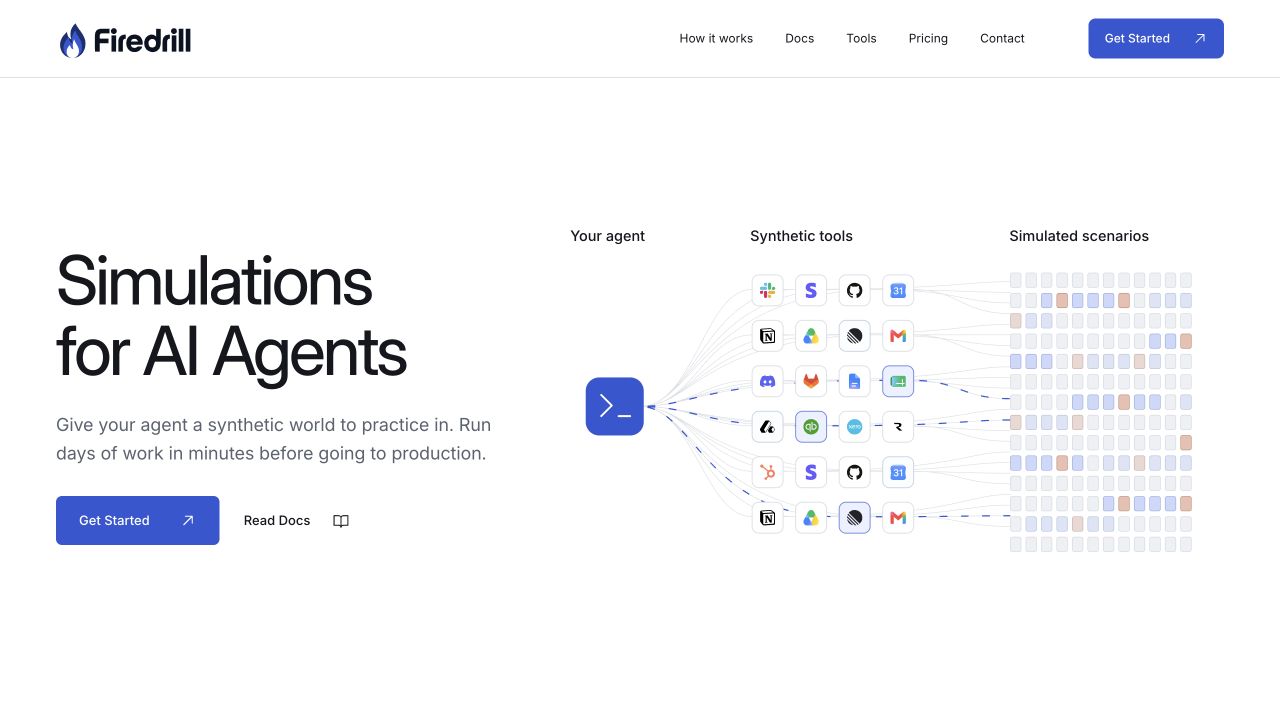1280x720 pixels.
Task: Select the Gmail icon beside highlighted Linear
Action: (898, 517)
